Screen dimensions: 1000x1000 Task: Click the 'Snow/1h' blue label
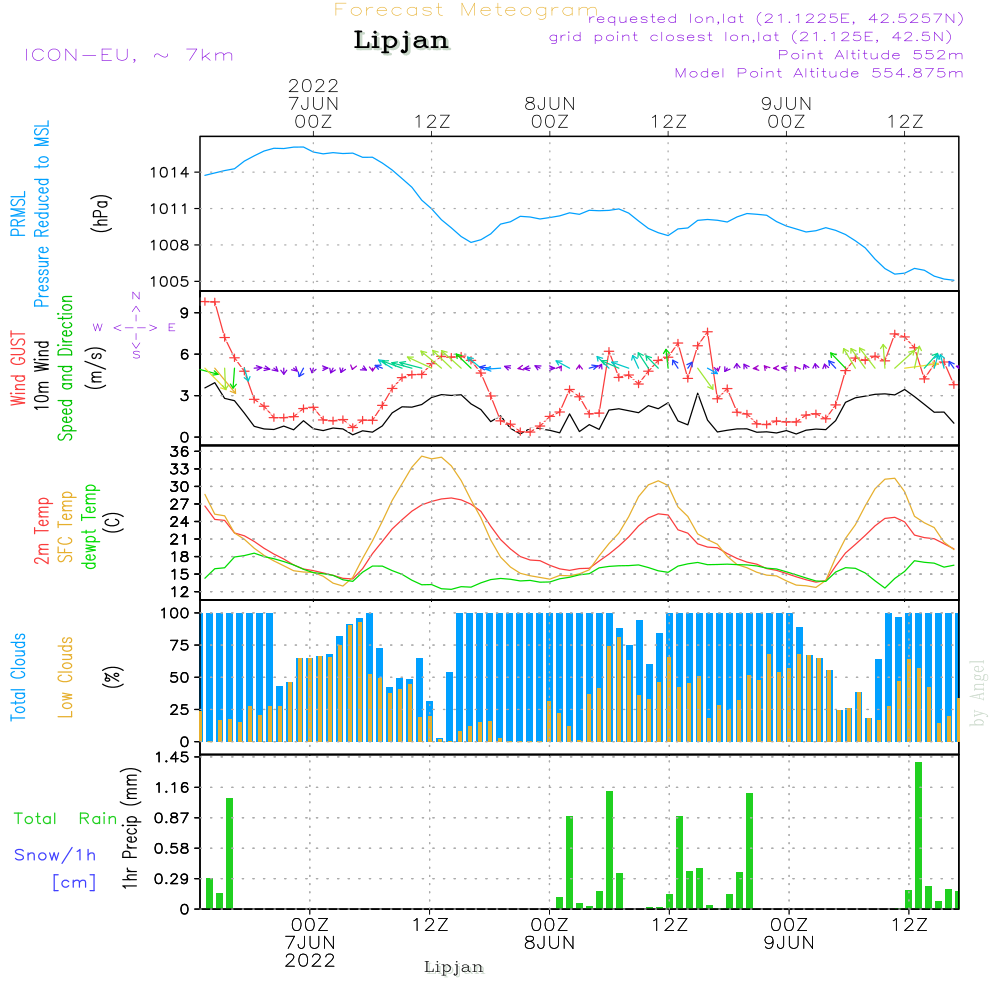click(55, 855)
